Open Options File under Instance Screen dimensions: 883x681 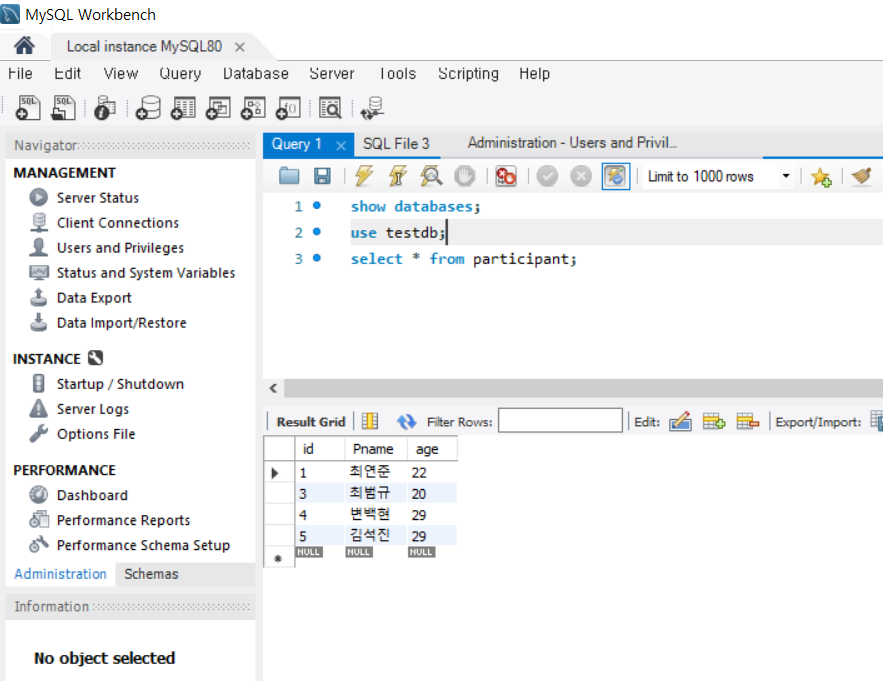[96, 434]
